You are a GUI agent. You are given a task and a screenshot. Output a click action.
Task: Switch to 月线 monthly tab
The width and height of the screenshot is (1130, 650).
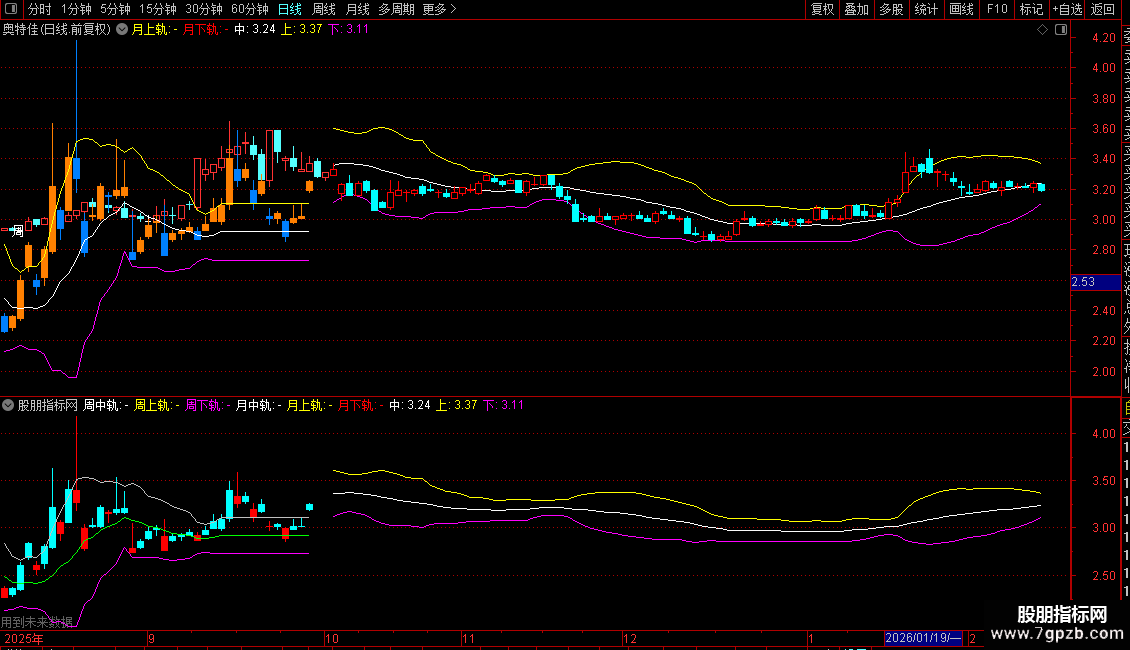357,9
